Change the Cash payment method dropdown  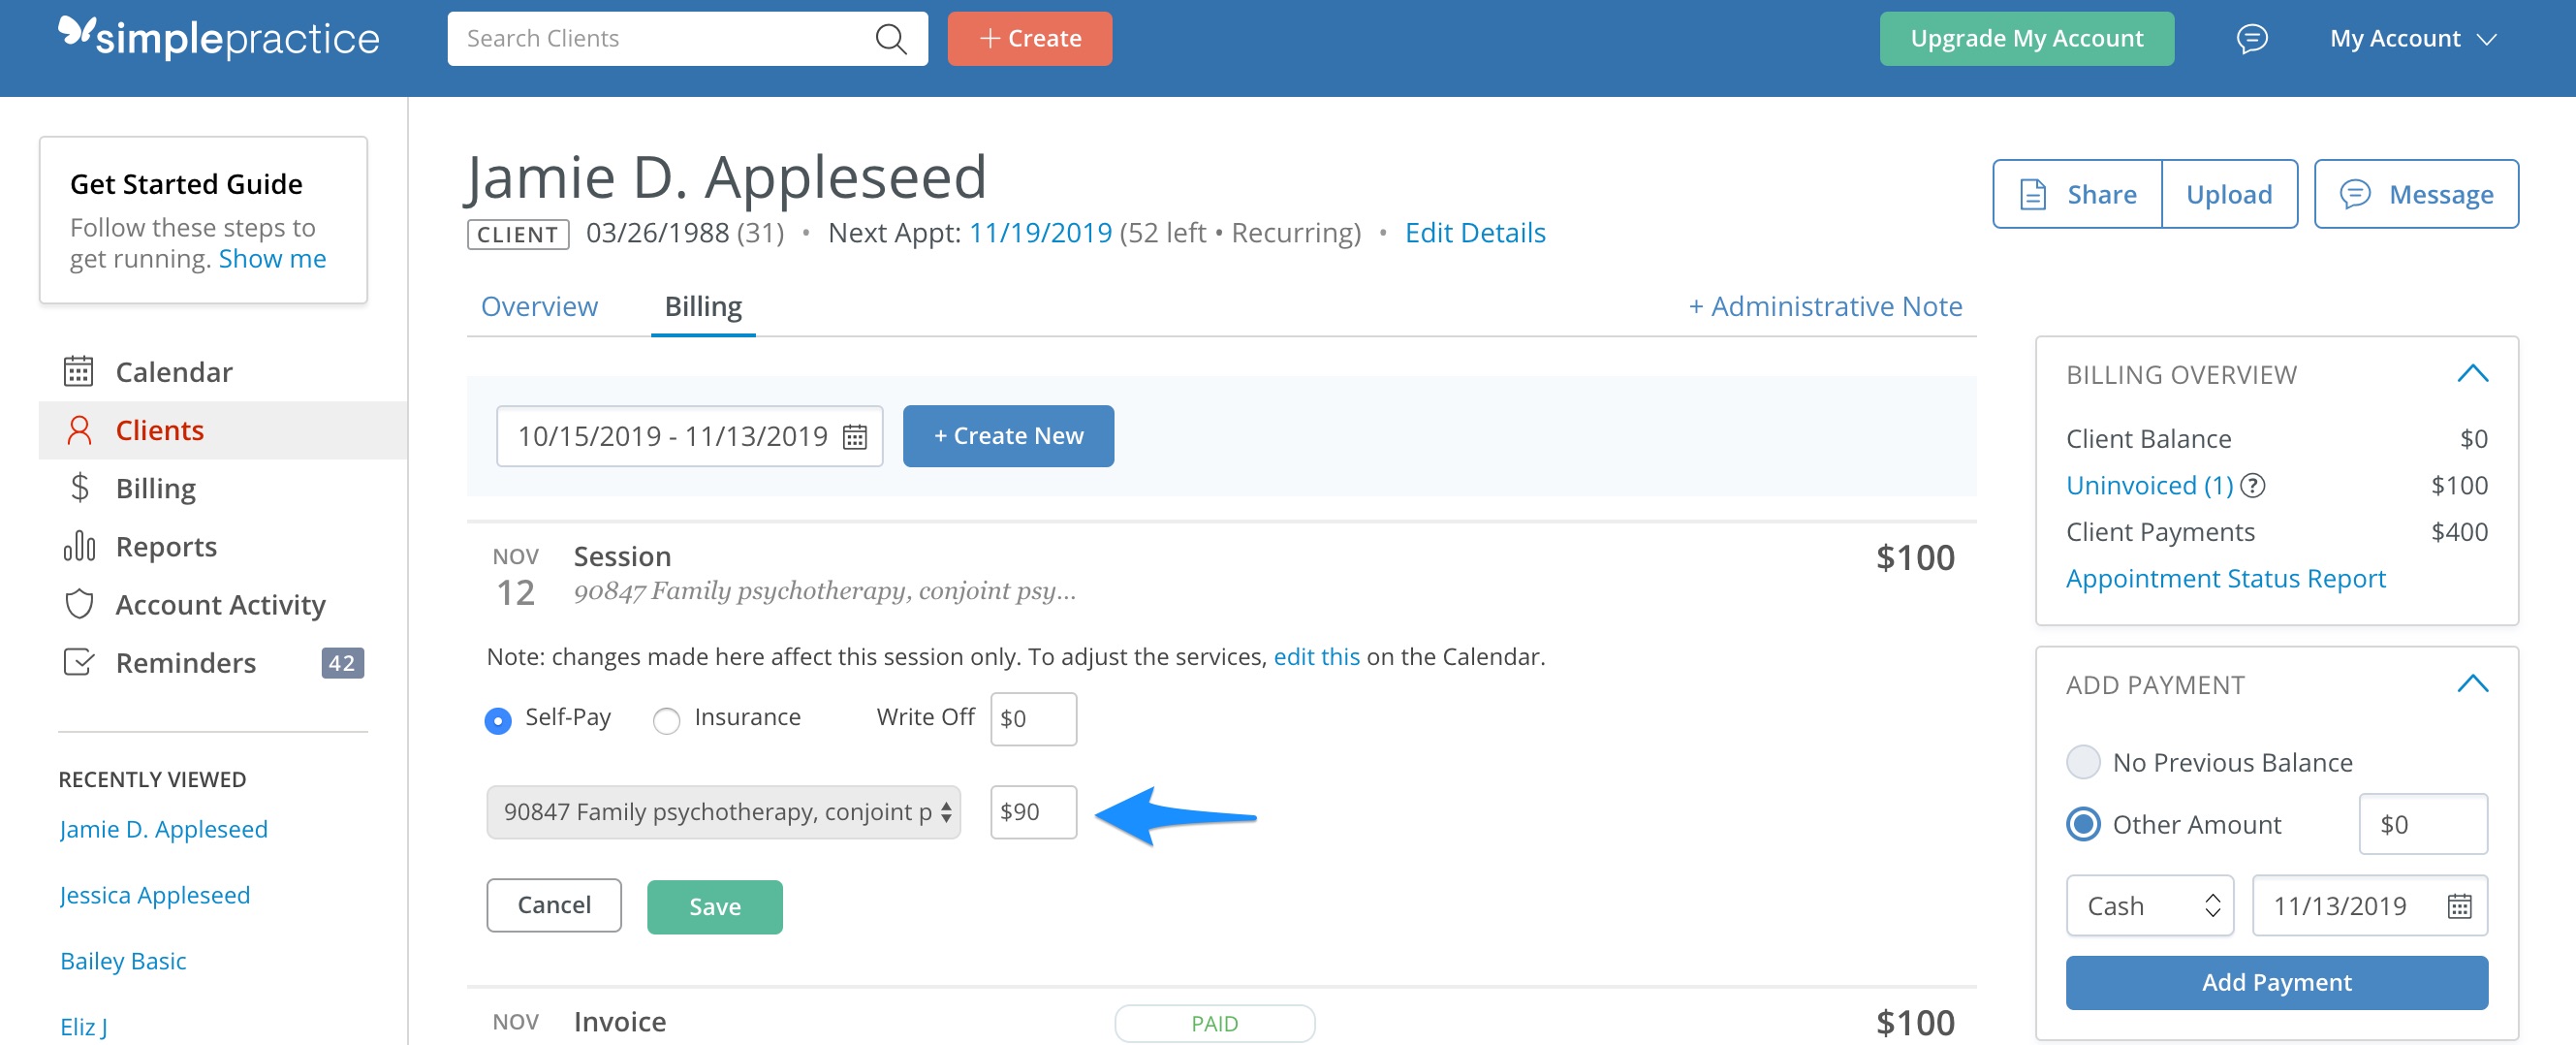click(x=2148, y=905)
